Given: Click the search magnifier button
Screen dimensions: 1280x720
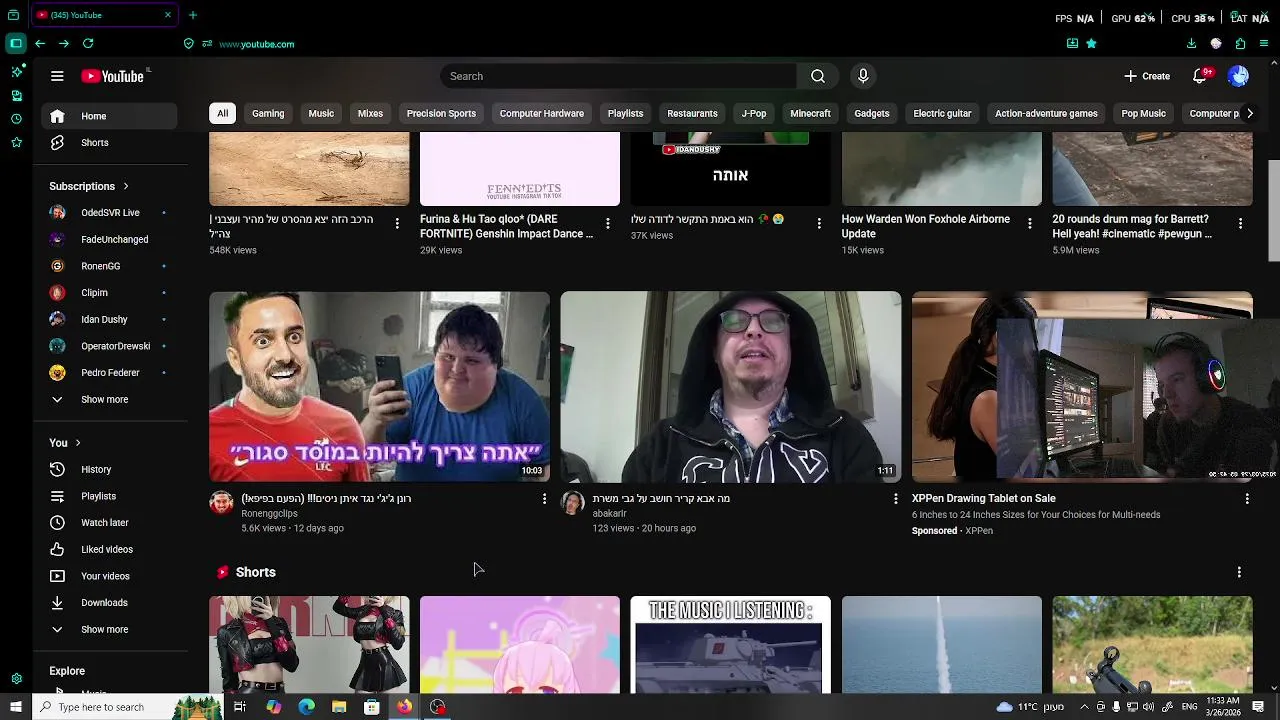Looking at the screenshot, I should coord(818,76).
